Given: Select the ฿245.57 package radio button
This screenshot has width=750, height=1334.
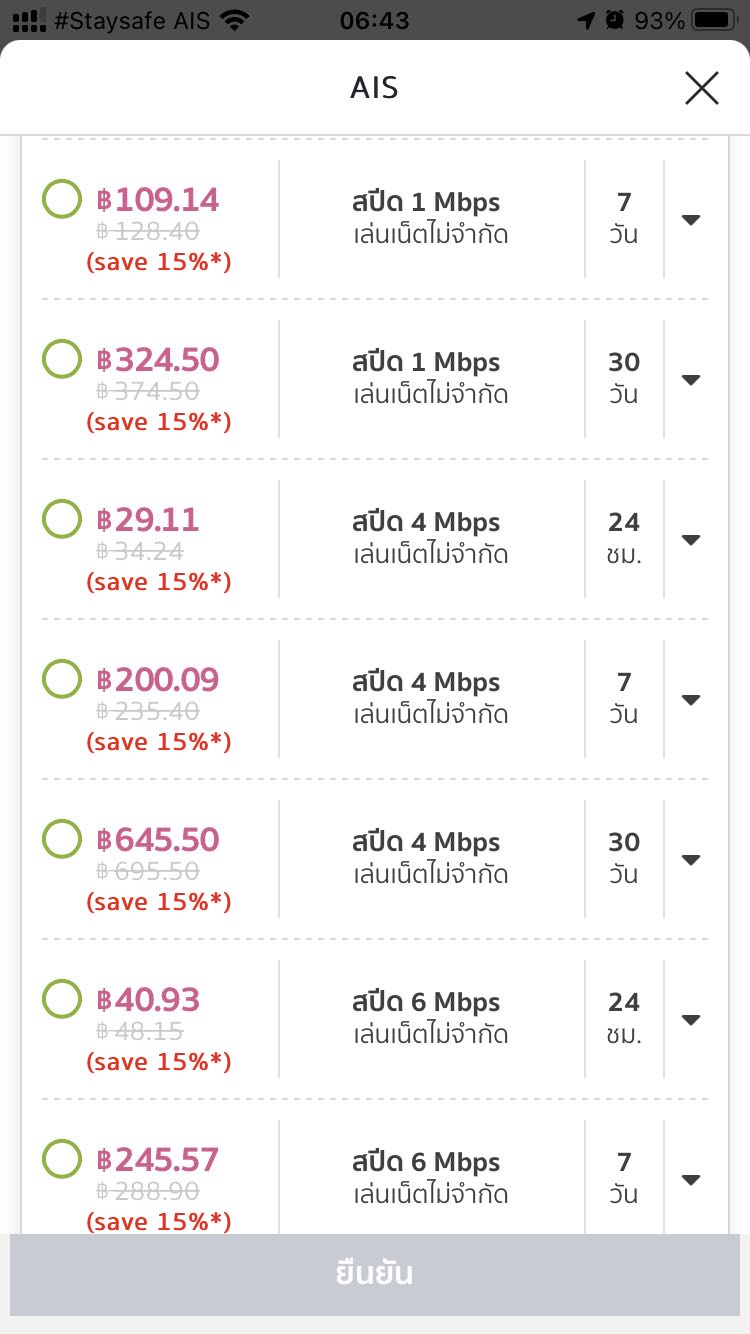Looking at the screenshot, I should [x=62, y=1159].
